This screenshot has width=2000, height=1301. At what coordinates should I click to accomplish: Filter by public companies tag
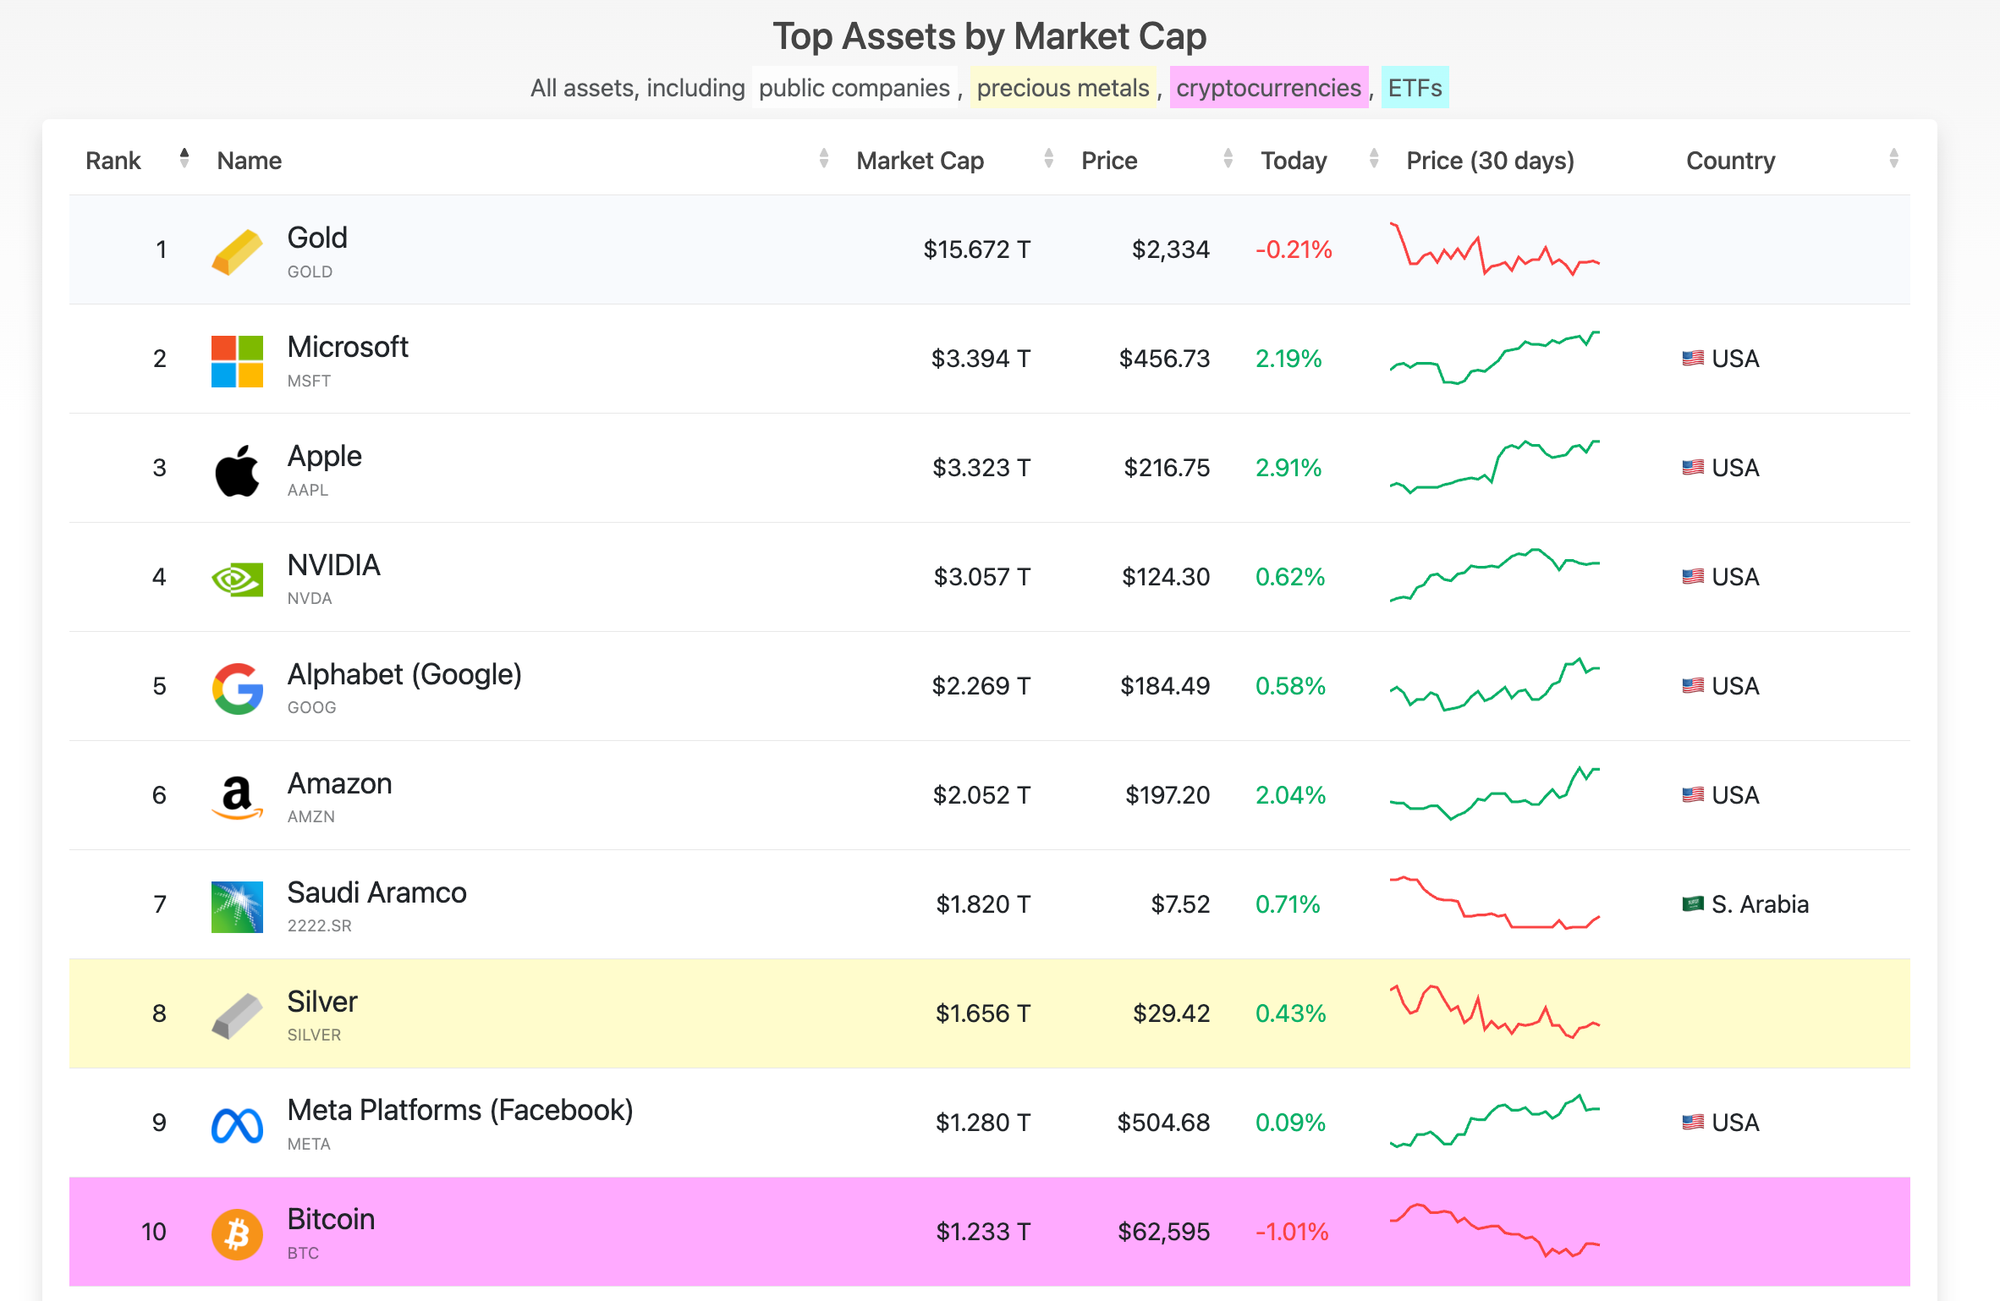854,88
